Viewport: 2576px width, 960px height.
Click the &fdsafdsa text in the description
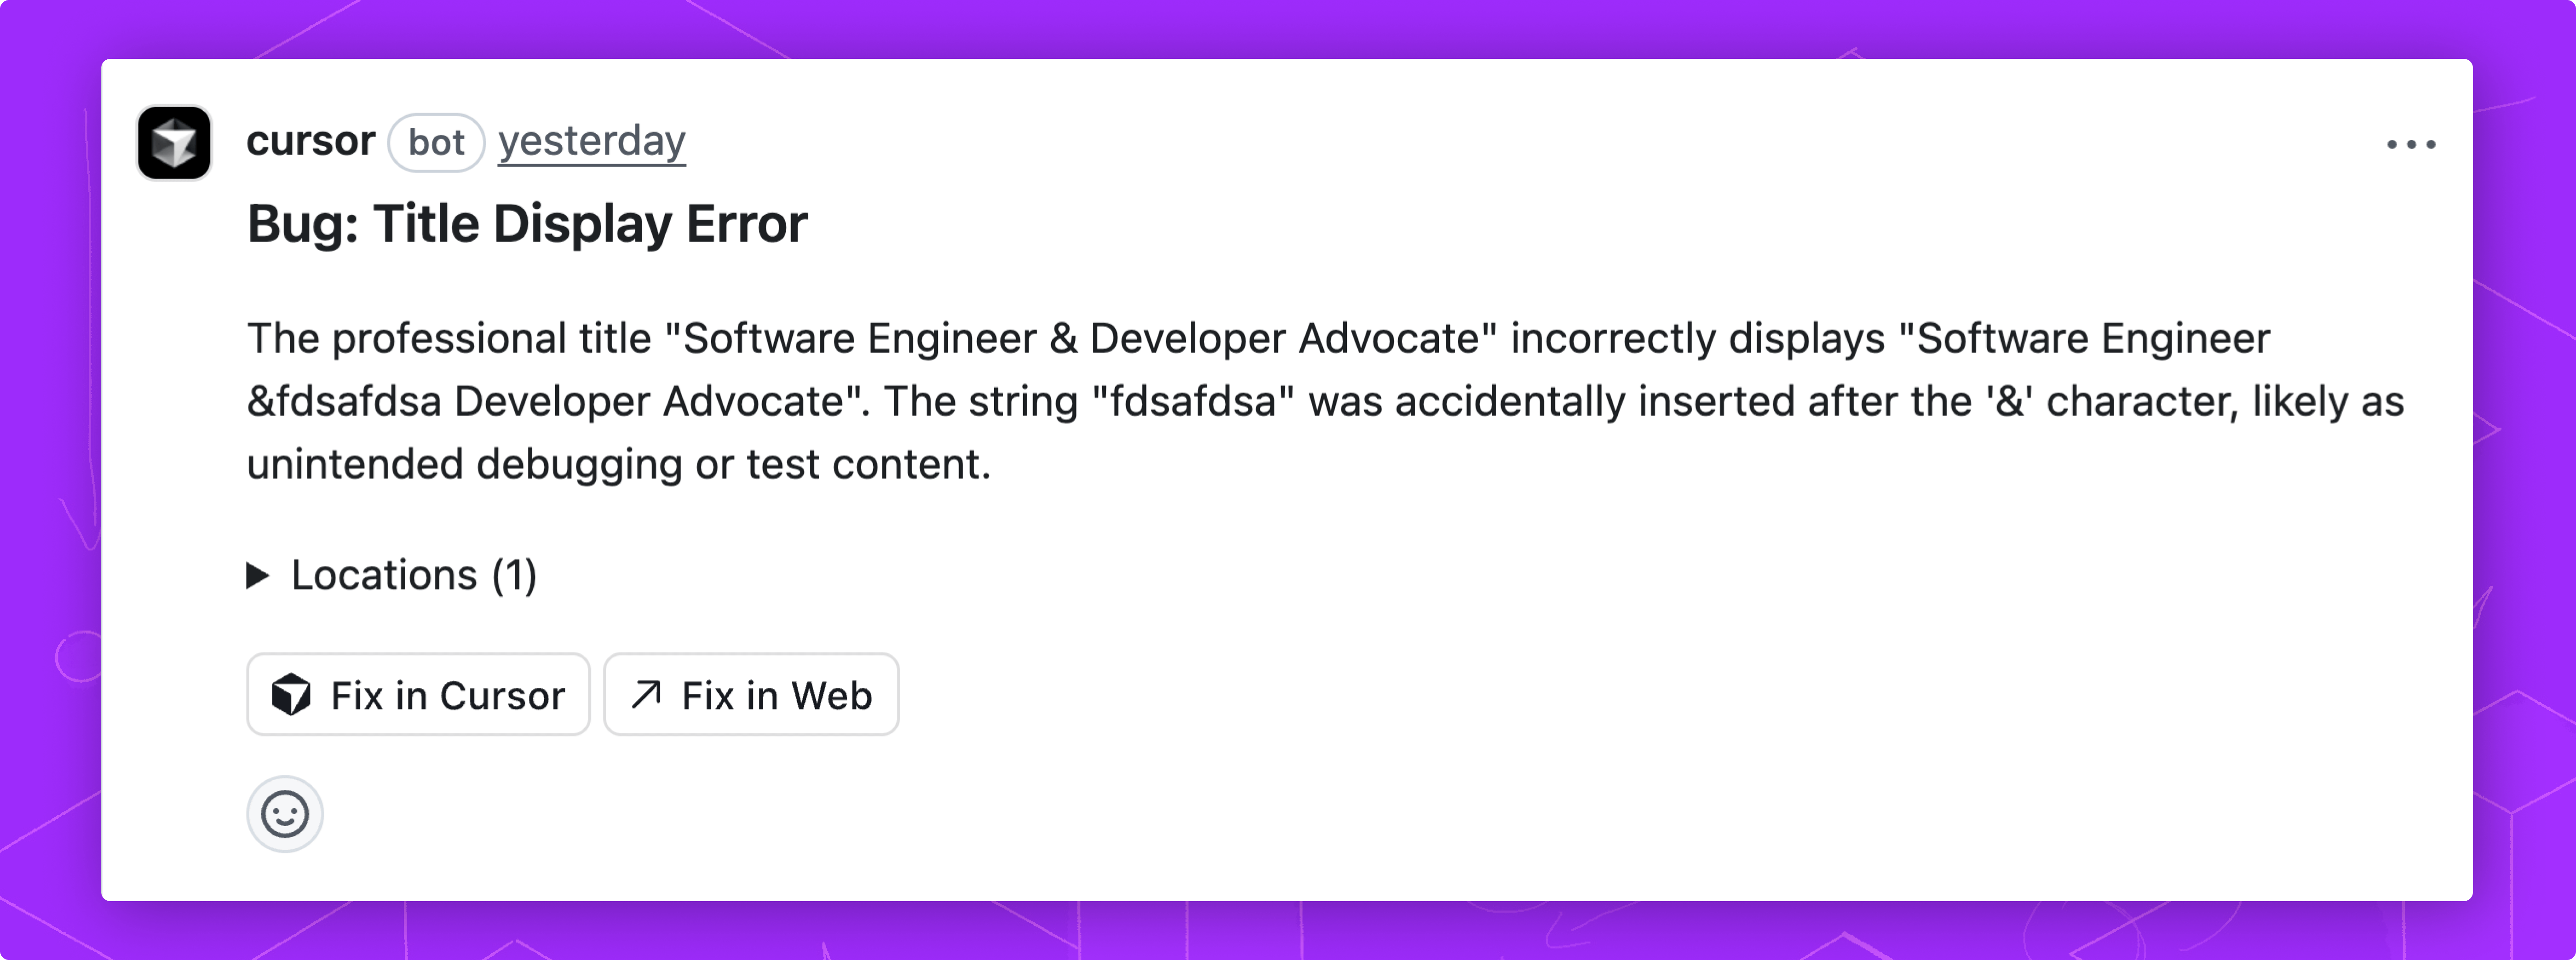pos(344,402)
